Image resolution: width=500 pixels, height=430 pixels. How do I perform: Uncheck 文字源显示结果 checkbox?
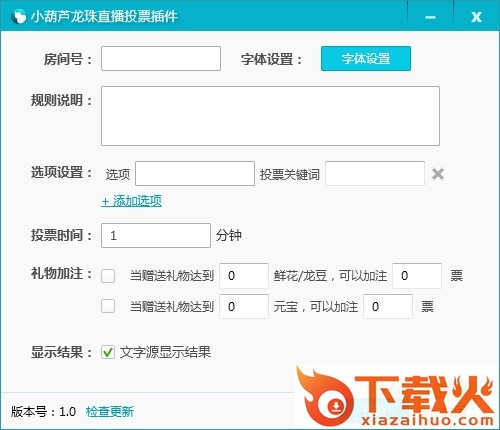(x=108, y=352)
